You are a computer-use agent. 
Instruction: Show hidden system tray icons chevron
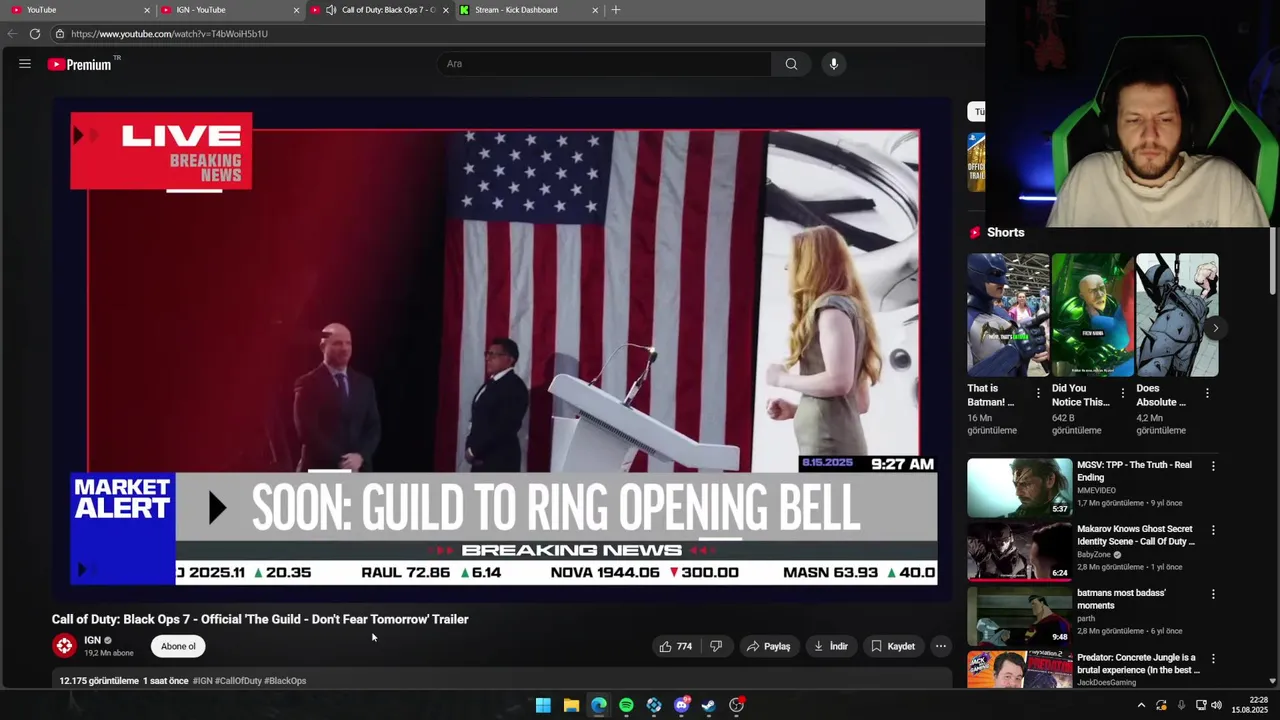[x=1141, y=705]
